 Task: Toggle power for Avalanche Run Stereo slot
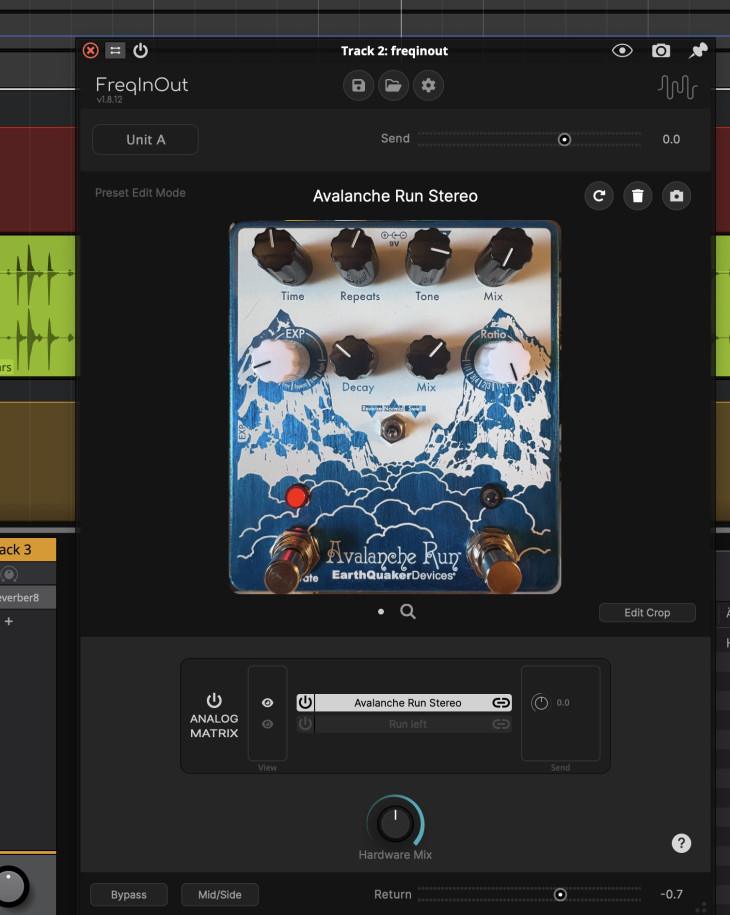305,703
